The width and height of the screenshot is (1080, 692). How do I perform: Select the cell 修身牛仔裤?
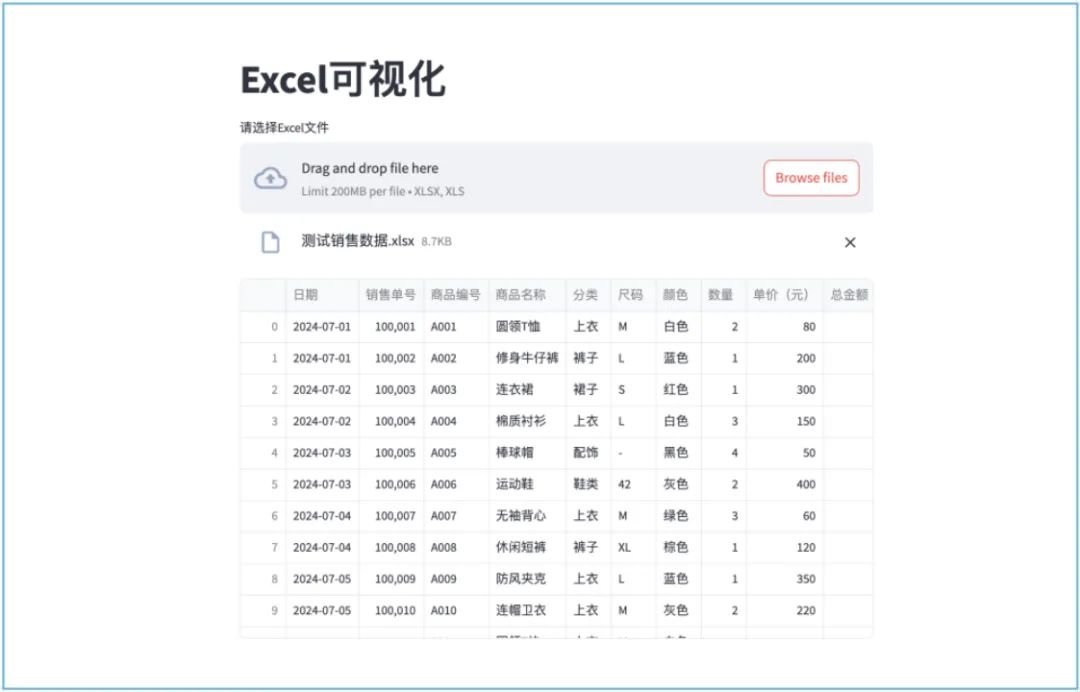[x=527, y=358]
